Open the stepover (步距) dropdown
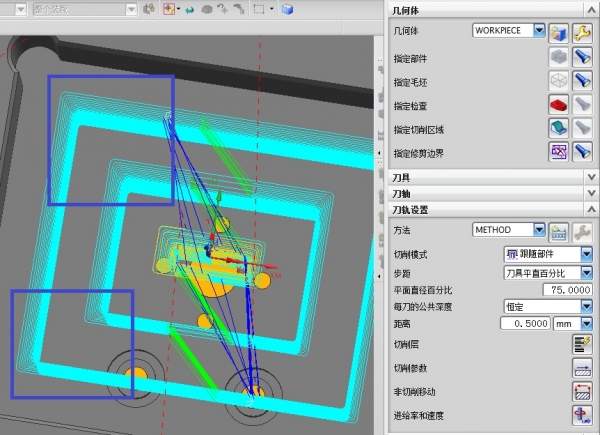600x435 pixels. (587, 273)
